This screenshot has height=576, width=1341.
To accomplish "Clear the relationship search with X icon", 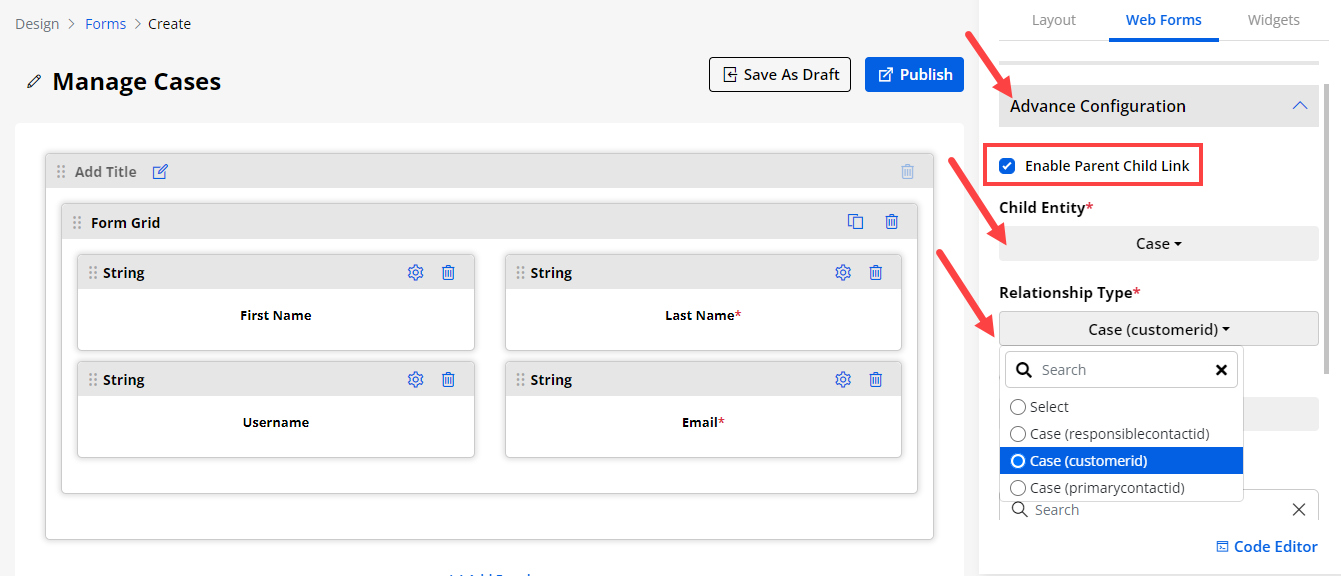I will click(1221, 370).
